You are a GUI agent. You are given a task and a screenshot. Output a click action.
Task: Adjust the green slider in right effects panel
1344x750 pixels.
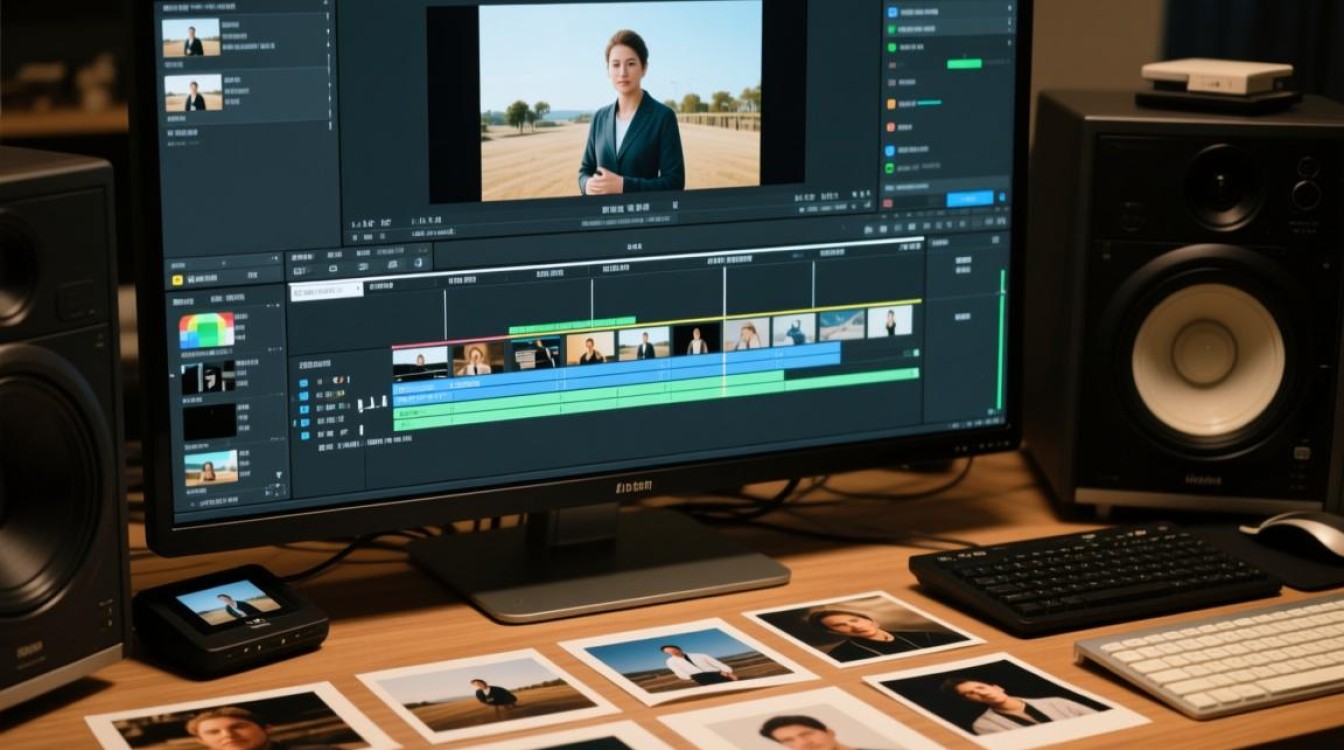pos(964,64)
